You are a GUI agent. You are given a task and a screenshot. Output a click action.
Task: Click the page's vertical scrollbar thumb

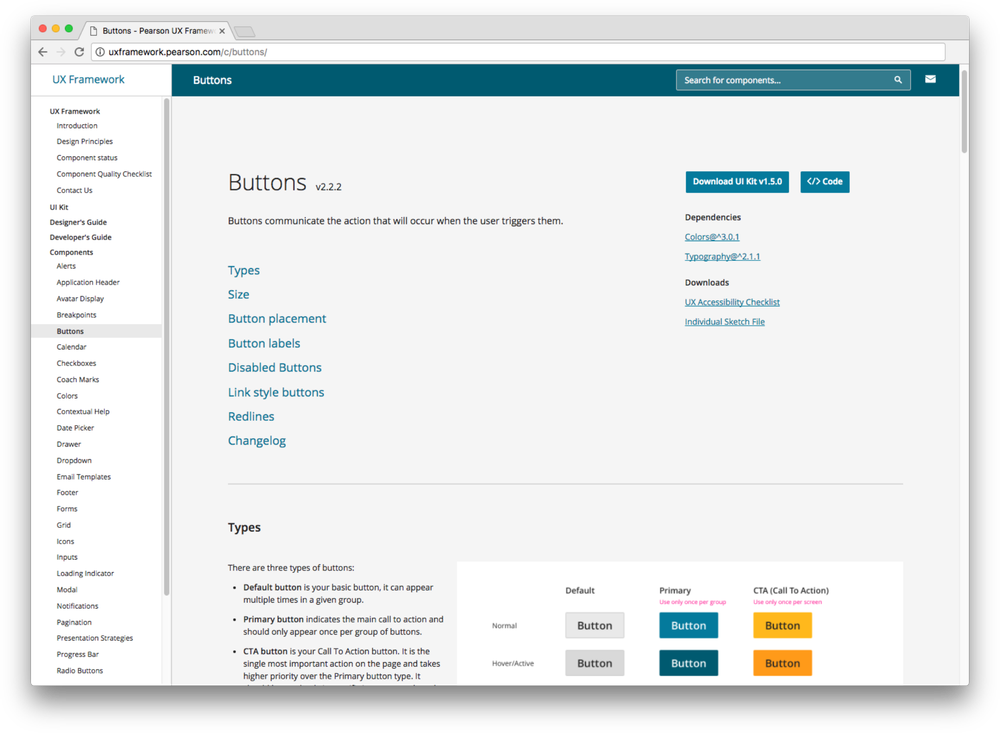[964, 111]
